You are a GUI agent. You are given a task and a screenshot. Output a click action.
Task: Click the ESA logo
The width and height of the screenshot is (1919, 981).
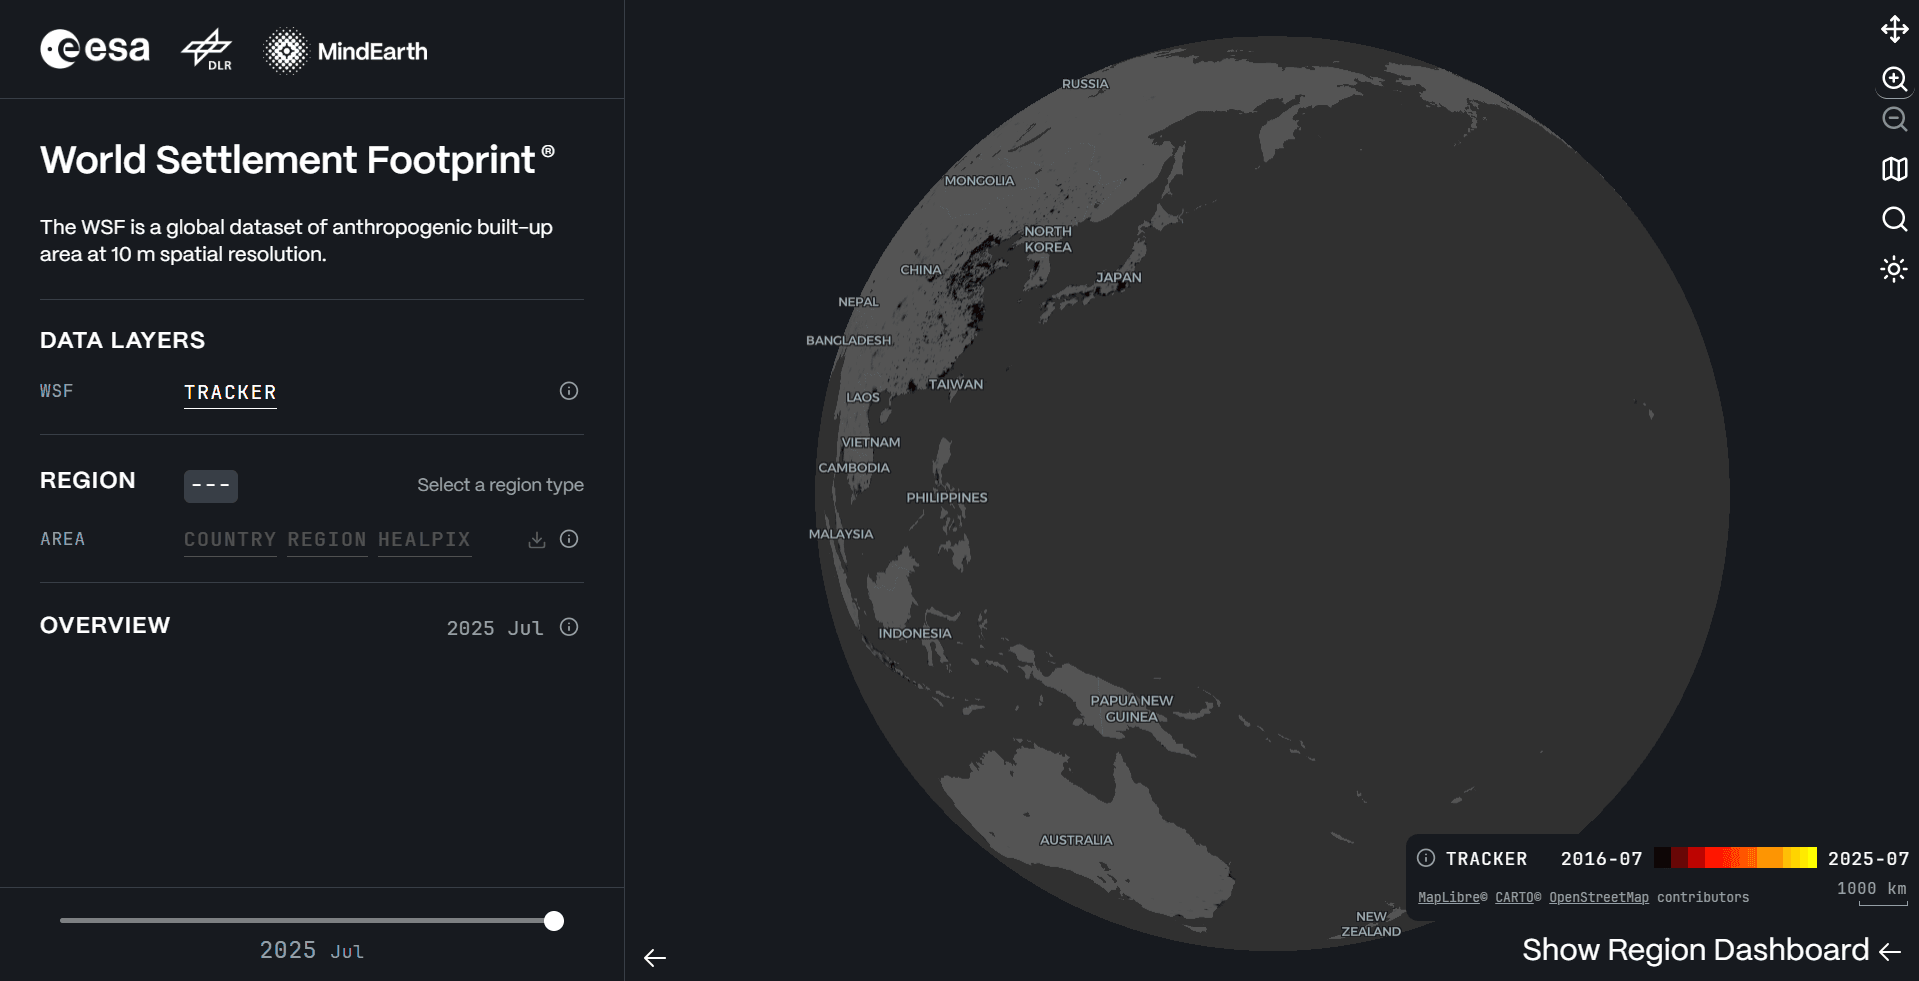[x=95, y=48]
